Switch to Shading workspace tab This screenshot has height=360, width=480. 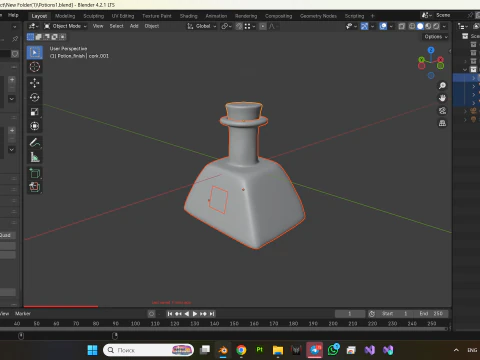(188, 16)
